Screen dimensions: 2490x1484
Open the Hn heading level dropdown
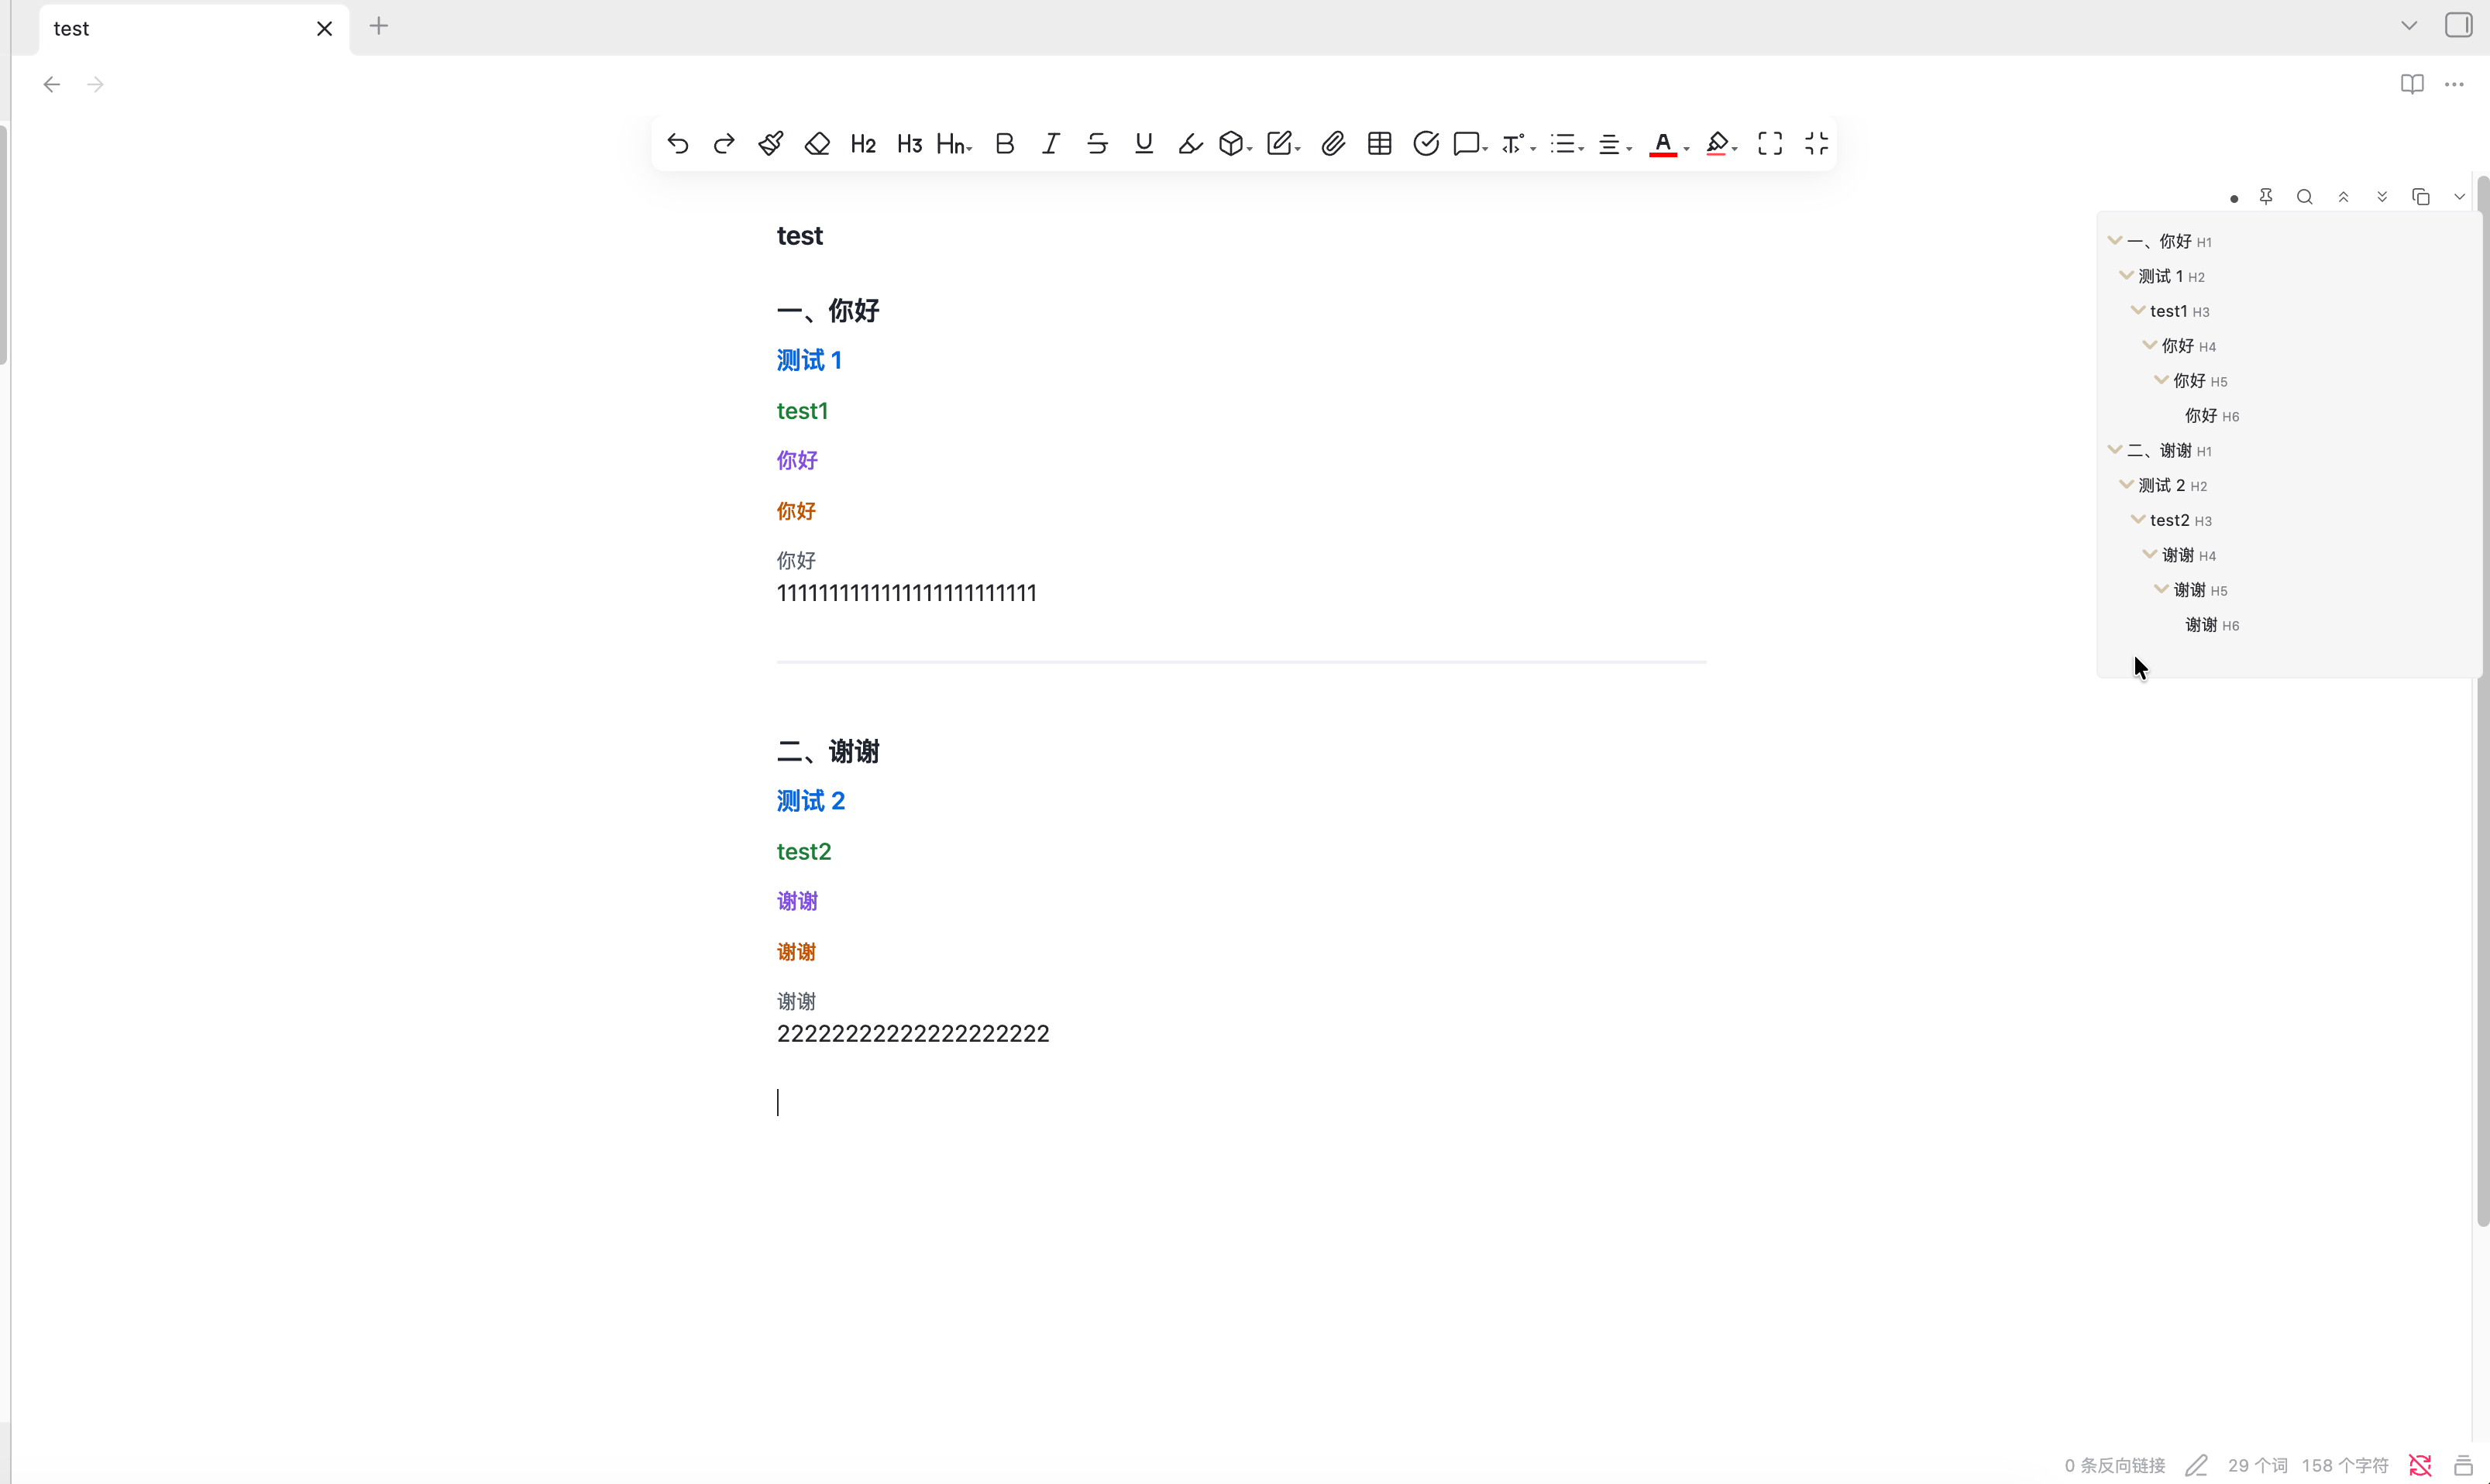[954, 144]
